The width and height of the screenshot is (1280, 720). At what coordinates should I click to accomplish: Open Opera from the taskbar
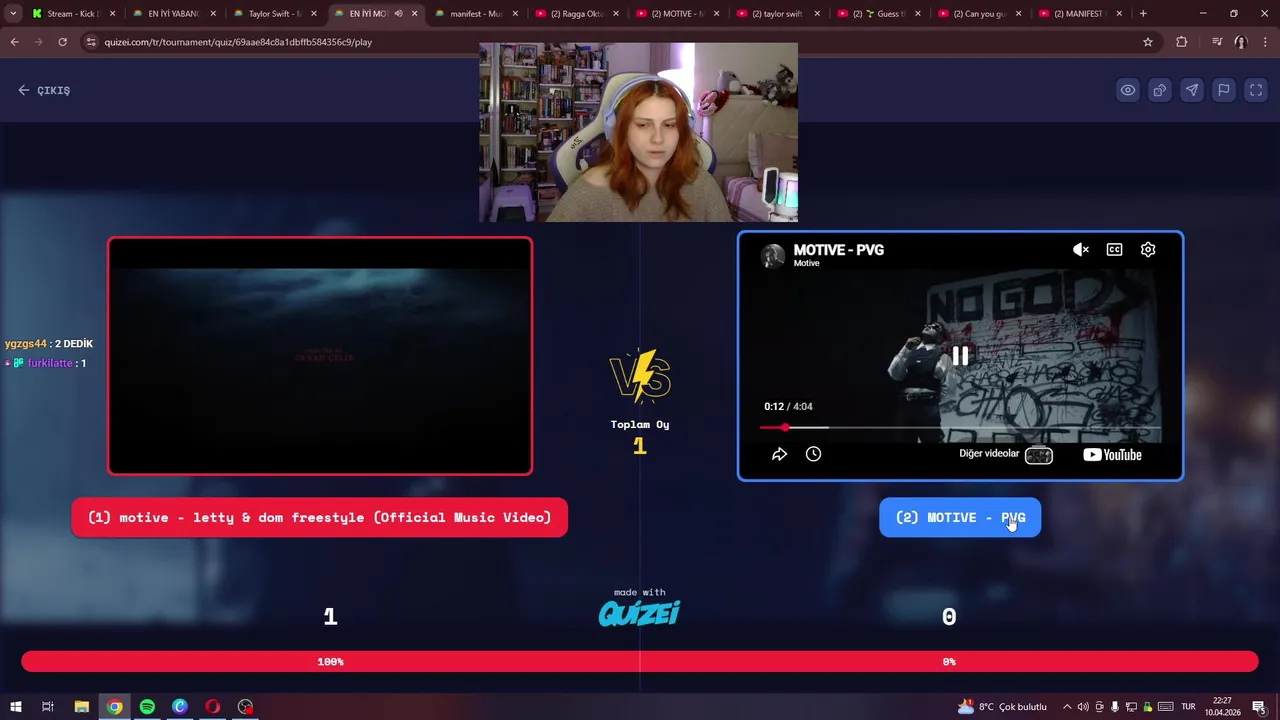(x=213, y=707)
